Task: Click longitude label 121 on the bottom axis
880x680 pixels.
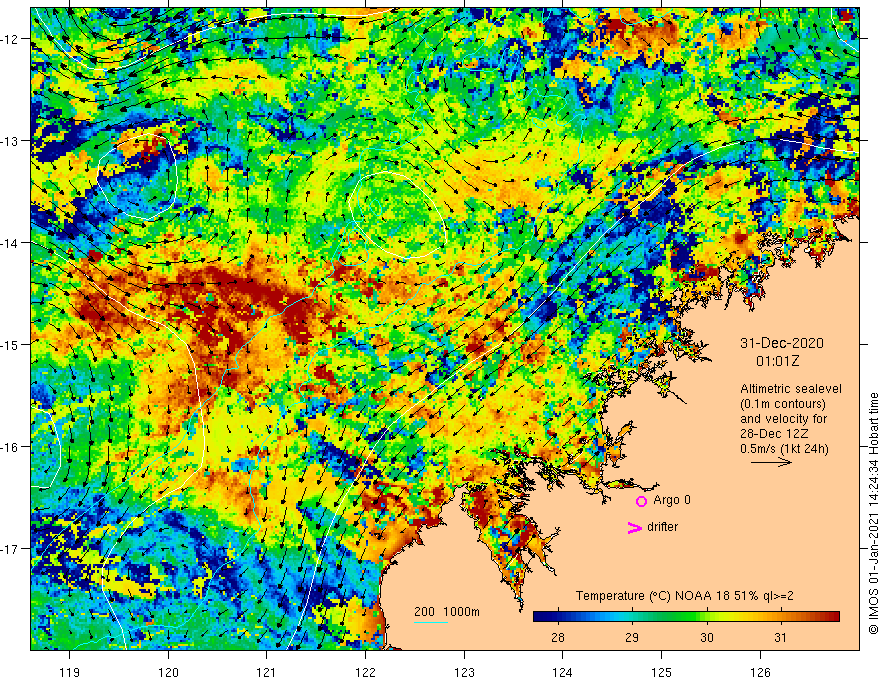Action: 266,672
